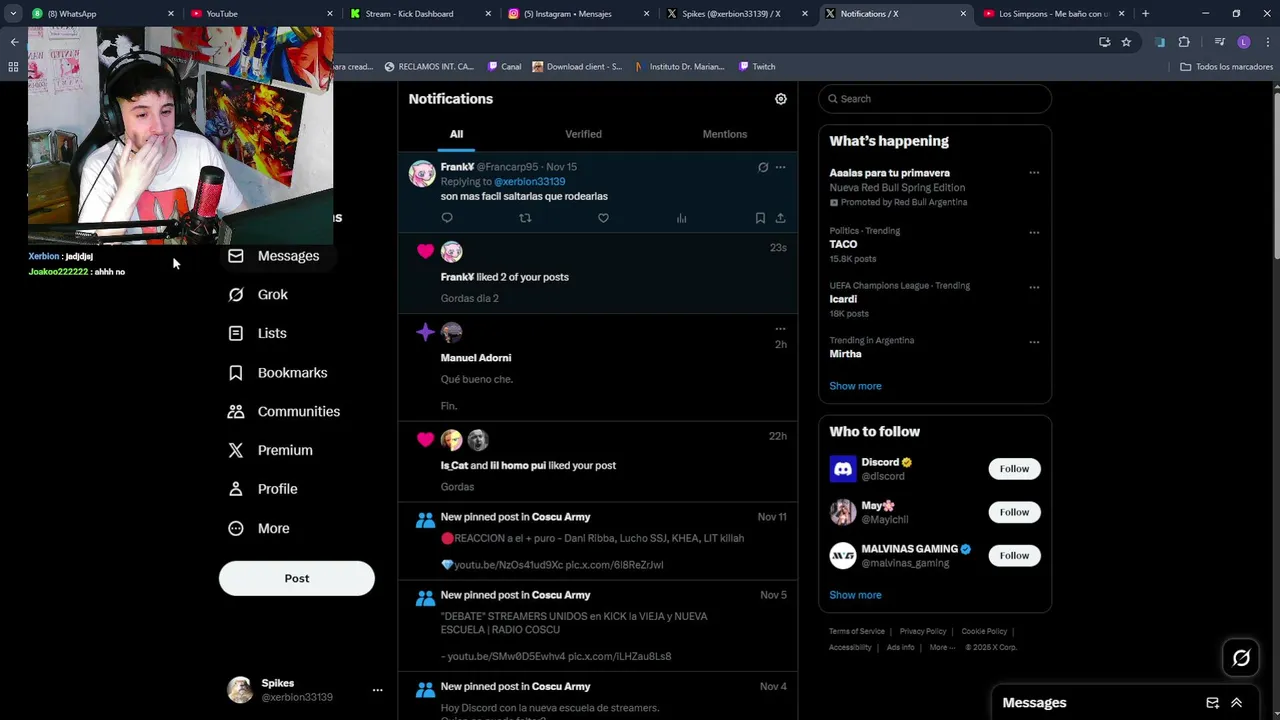Open more options on Manuel Adorni notification
Image resolution: width=1280 pixels, height=720 pixels.
click(780, 329)
